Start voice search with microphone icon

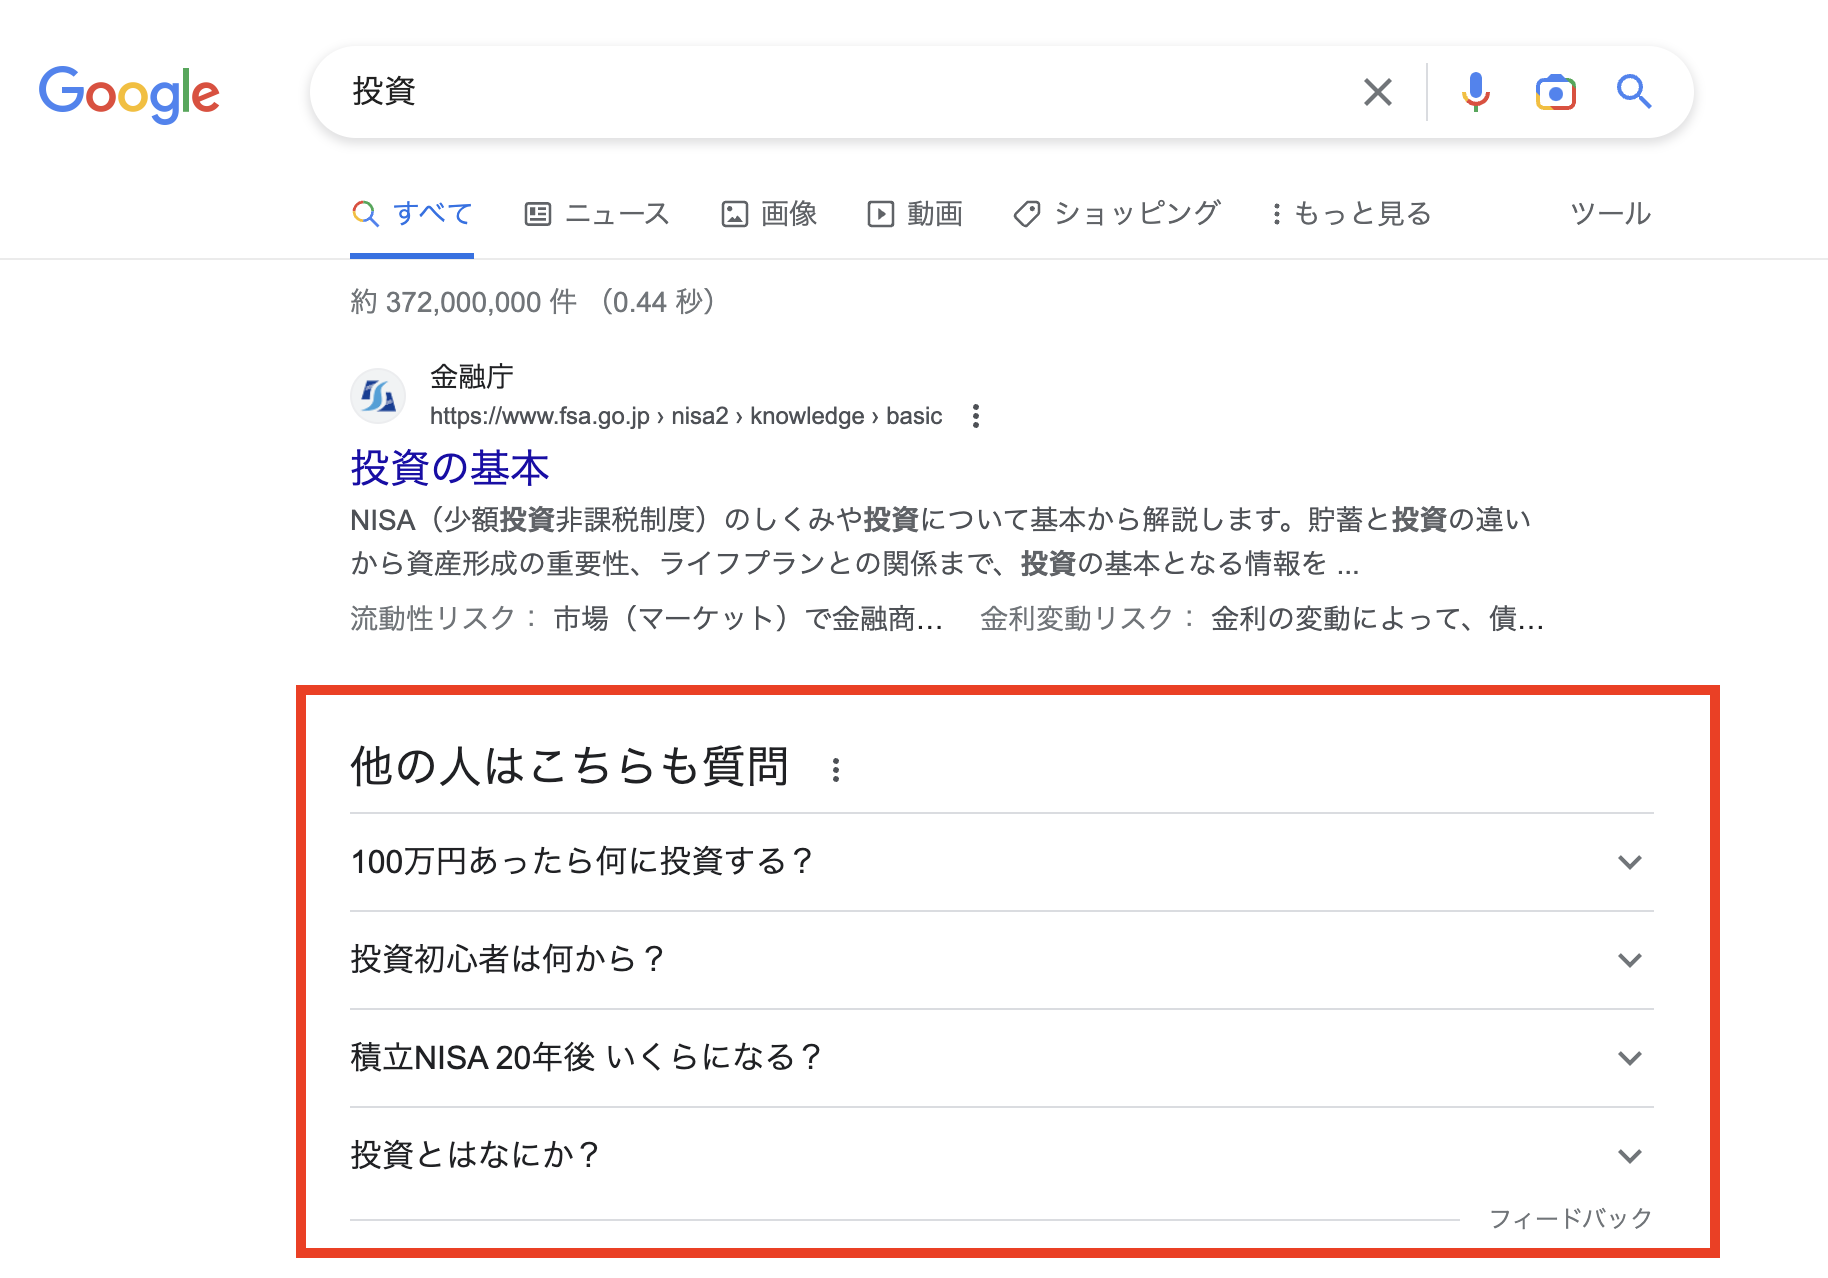click(1475, 92)
